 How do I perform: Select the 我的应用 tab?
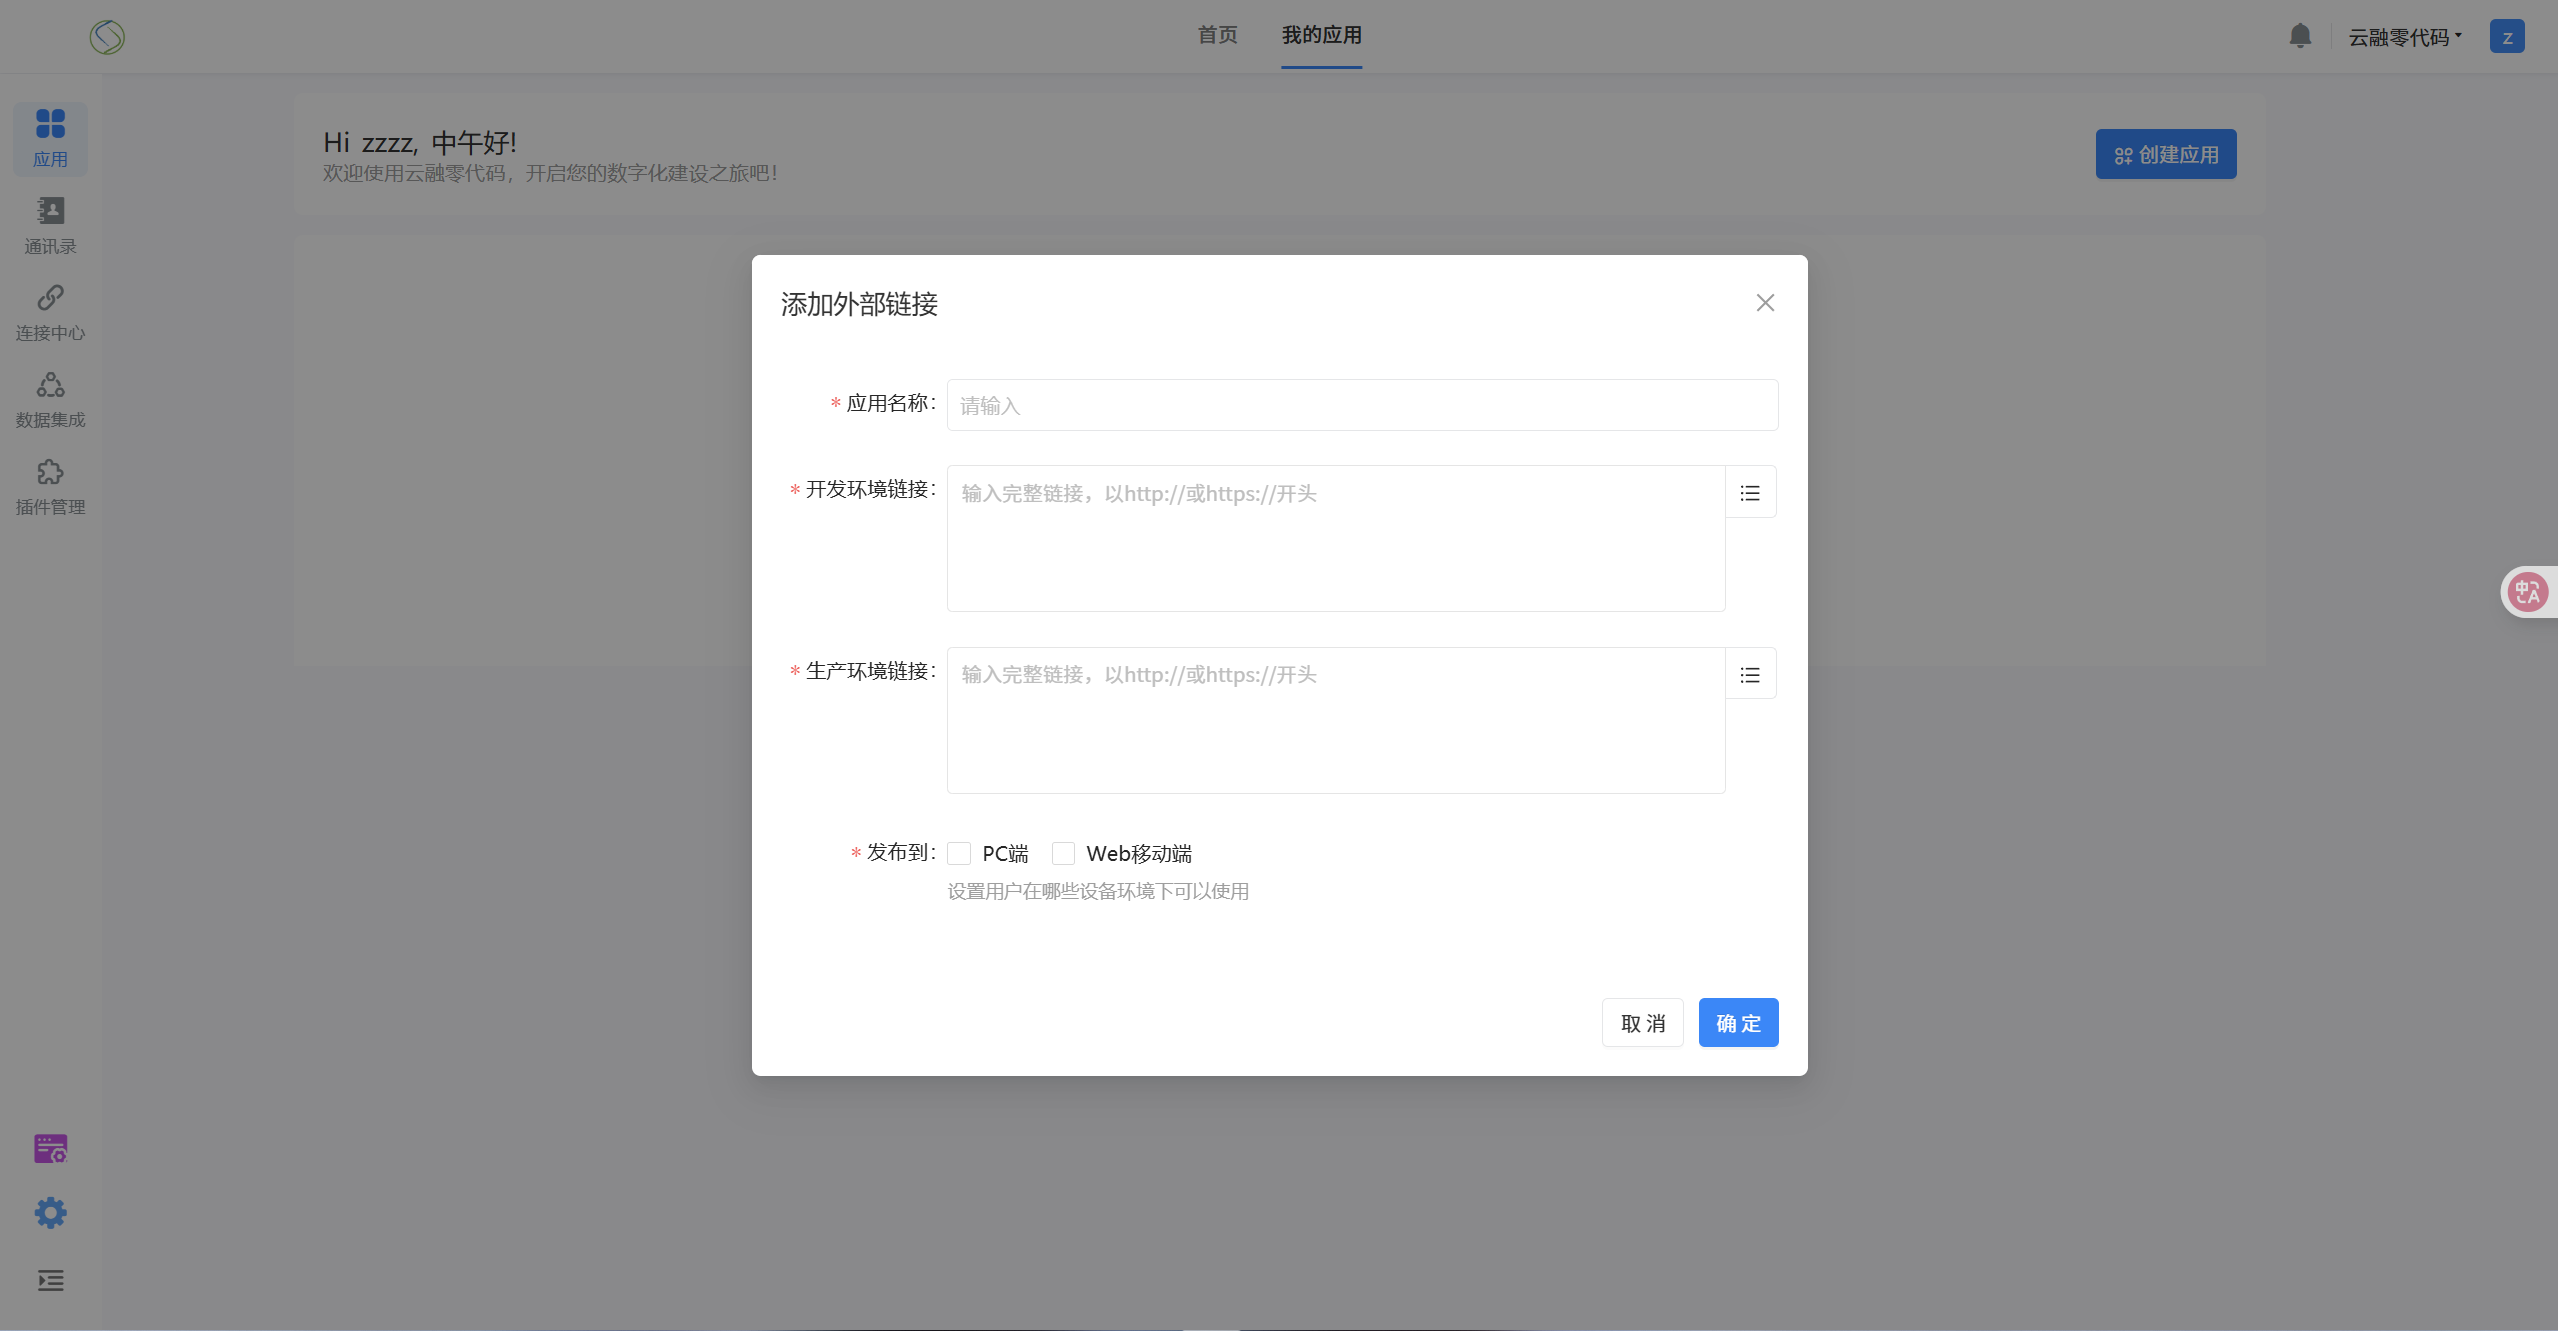pos(1321,35)
